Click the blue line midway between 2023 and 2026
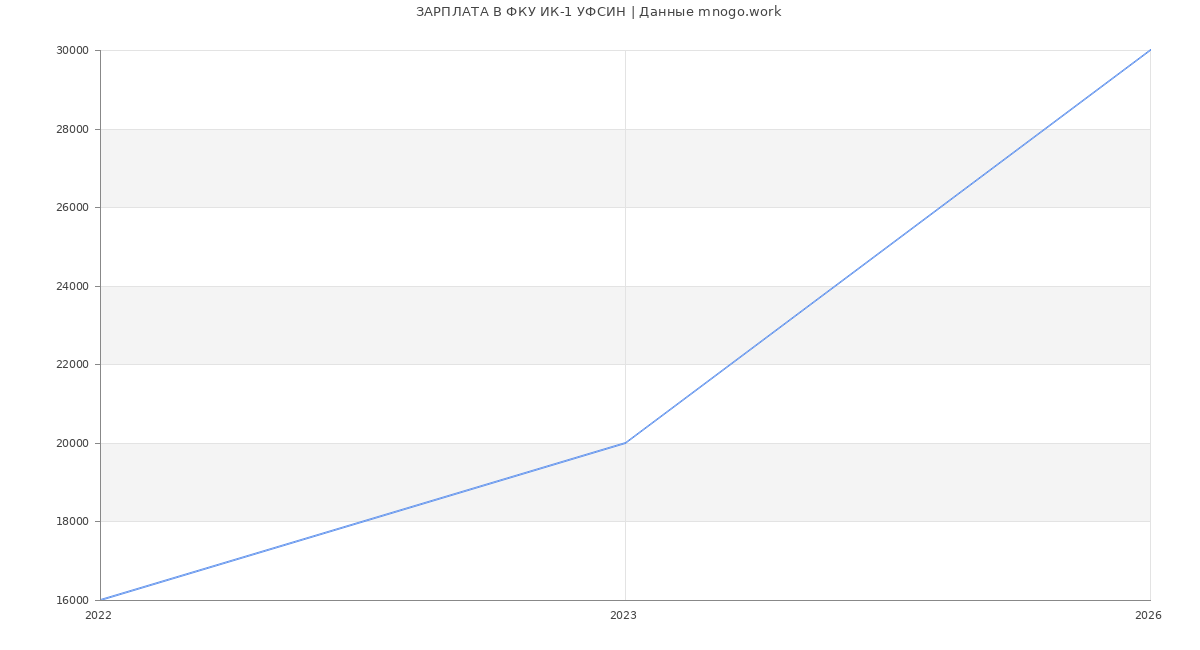The image size is (1200, 650). point(888,247)
